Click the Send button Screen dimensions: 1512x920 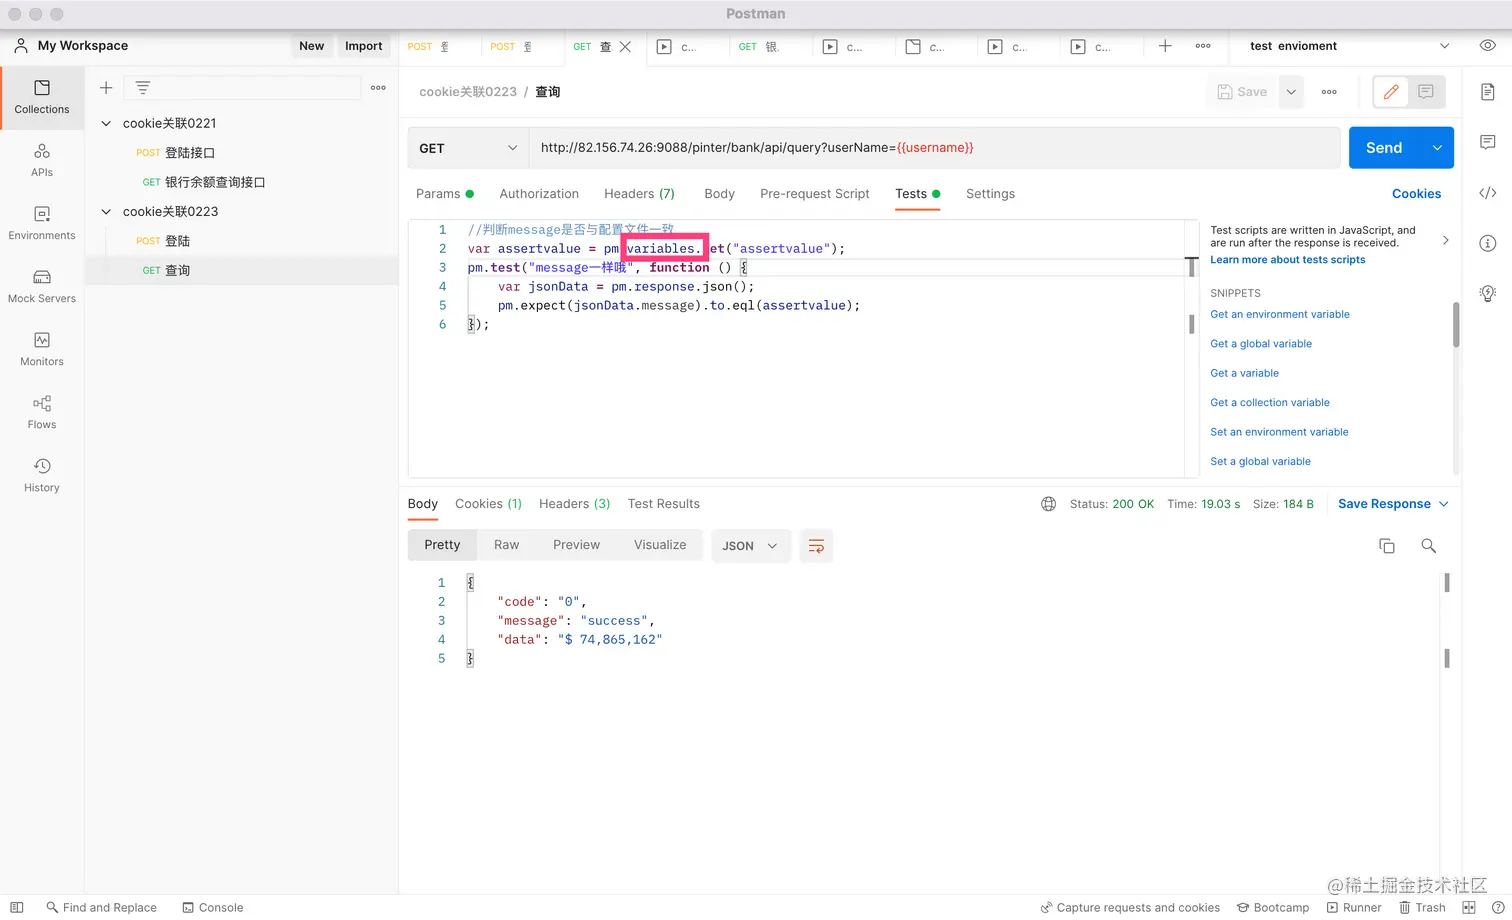point(1384,148)
